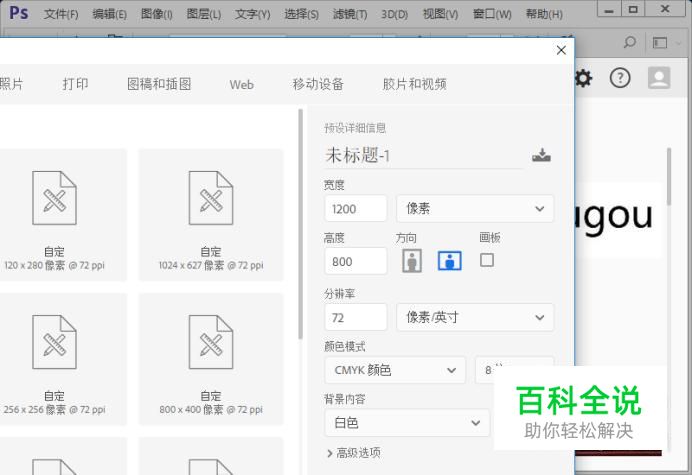The height and width of the screenshot is (475, 692).
Task: Open the user account profile icon
Action: 659,78
